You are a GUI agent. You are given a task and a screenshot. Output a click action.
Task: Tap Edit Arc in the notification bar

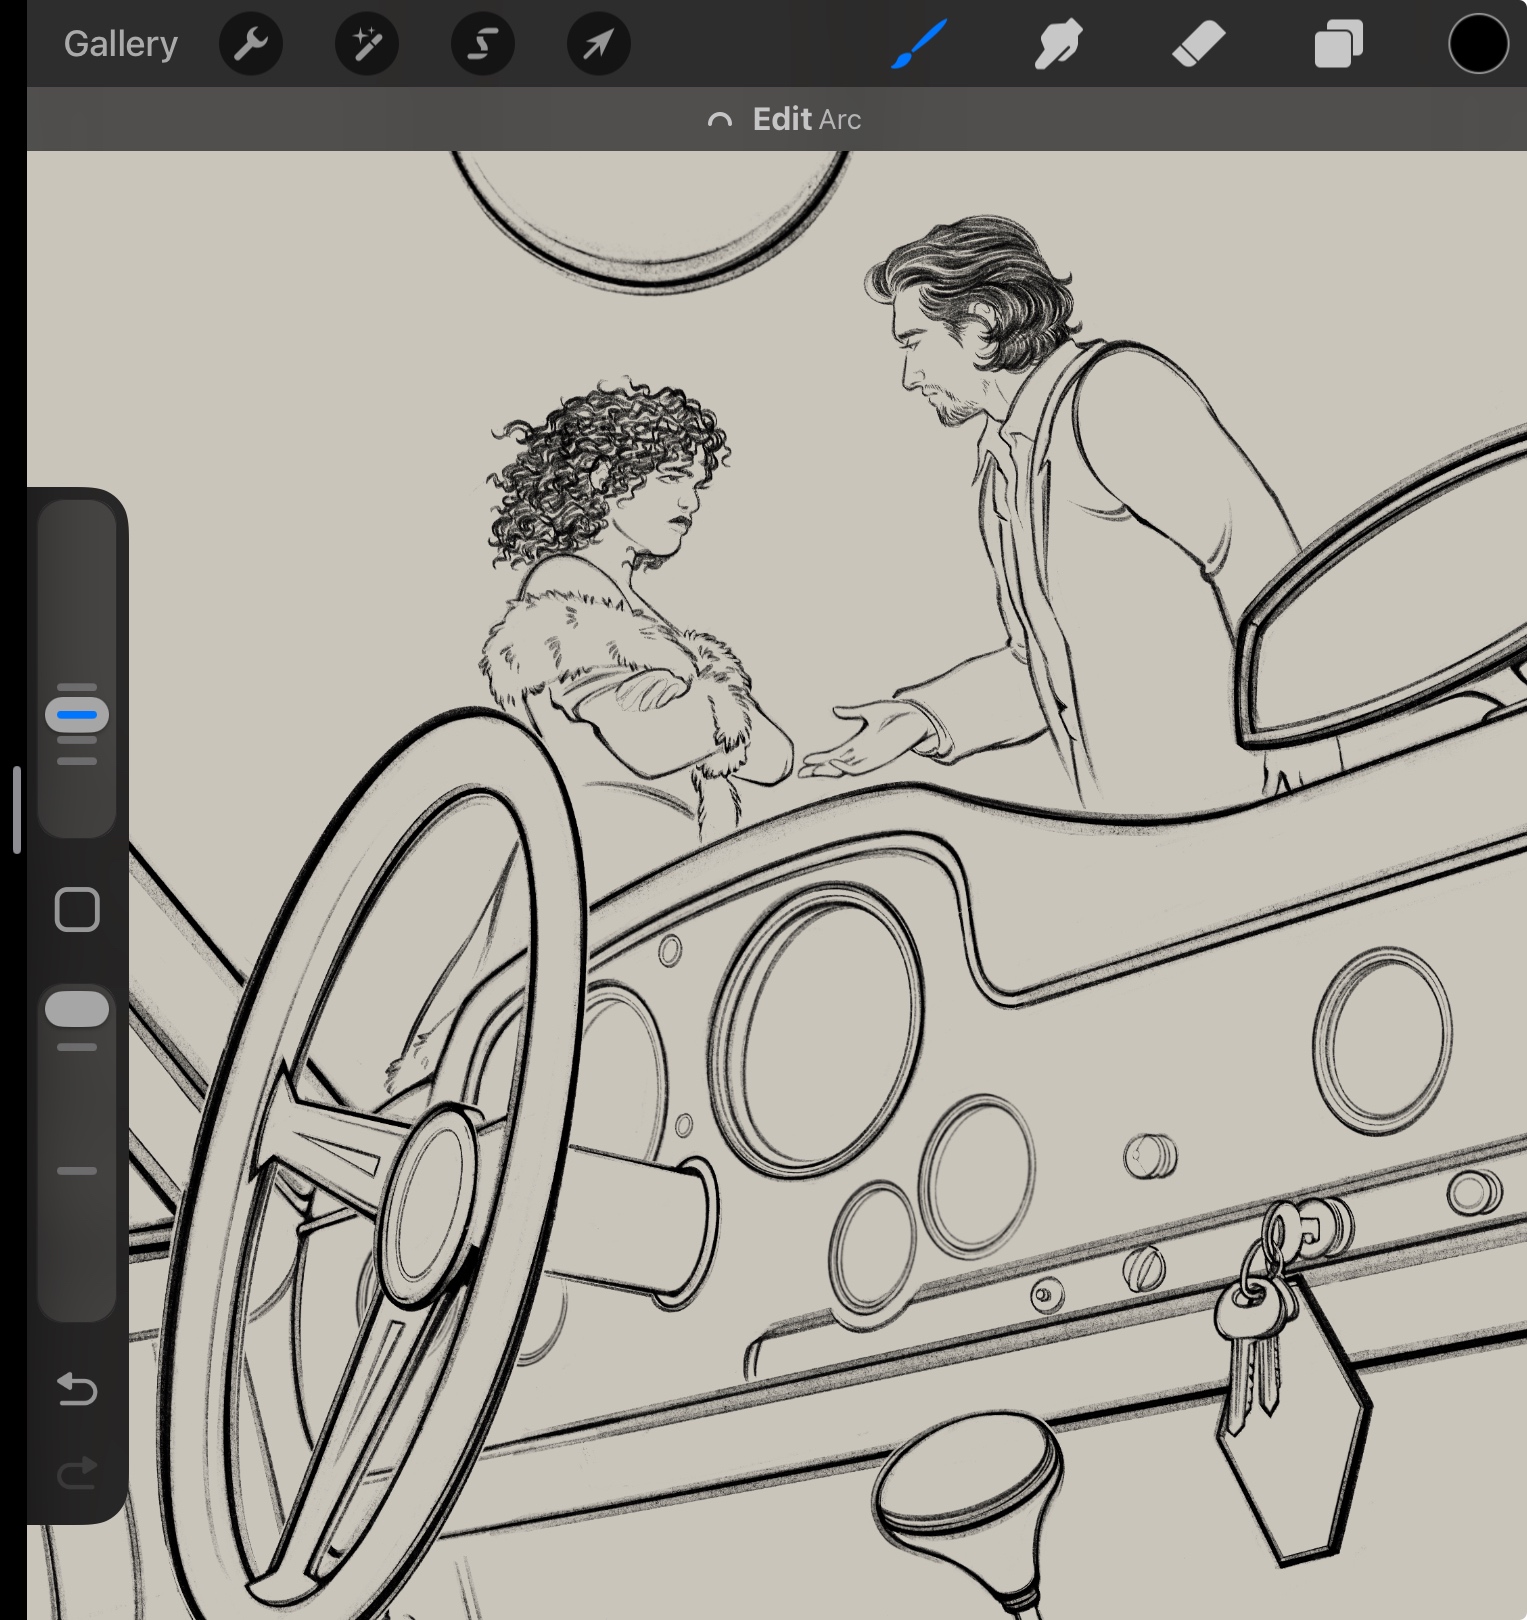(805, 119)
